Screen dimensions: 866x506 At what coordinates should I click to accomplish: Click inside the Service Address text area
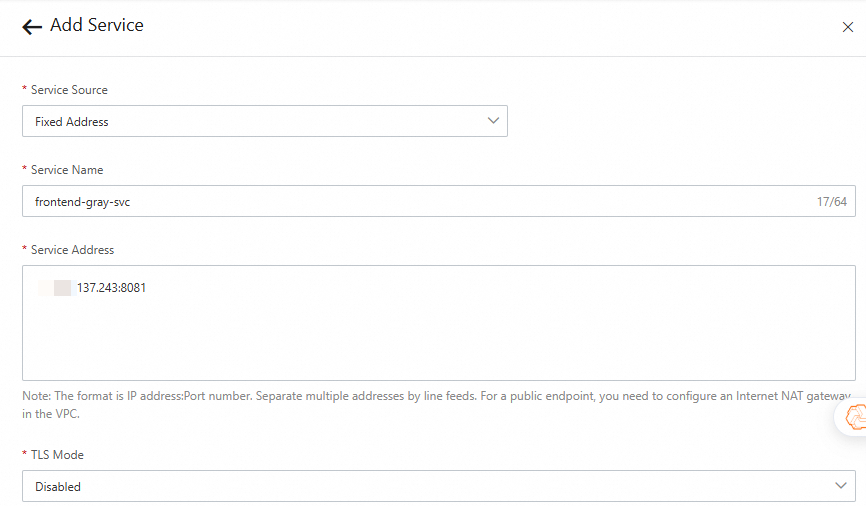pos(439,323)
